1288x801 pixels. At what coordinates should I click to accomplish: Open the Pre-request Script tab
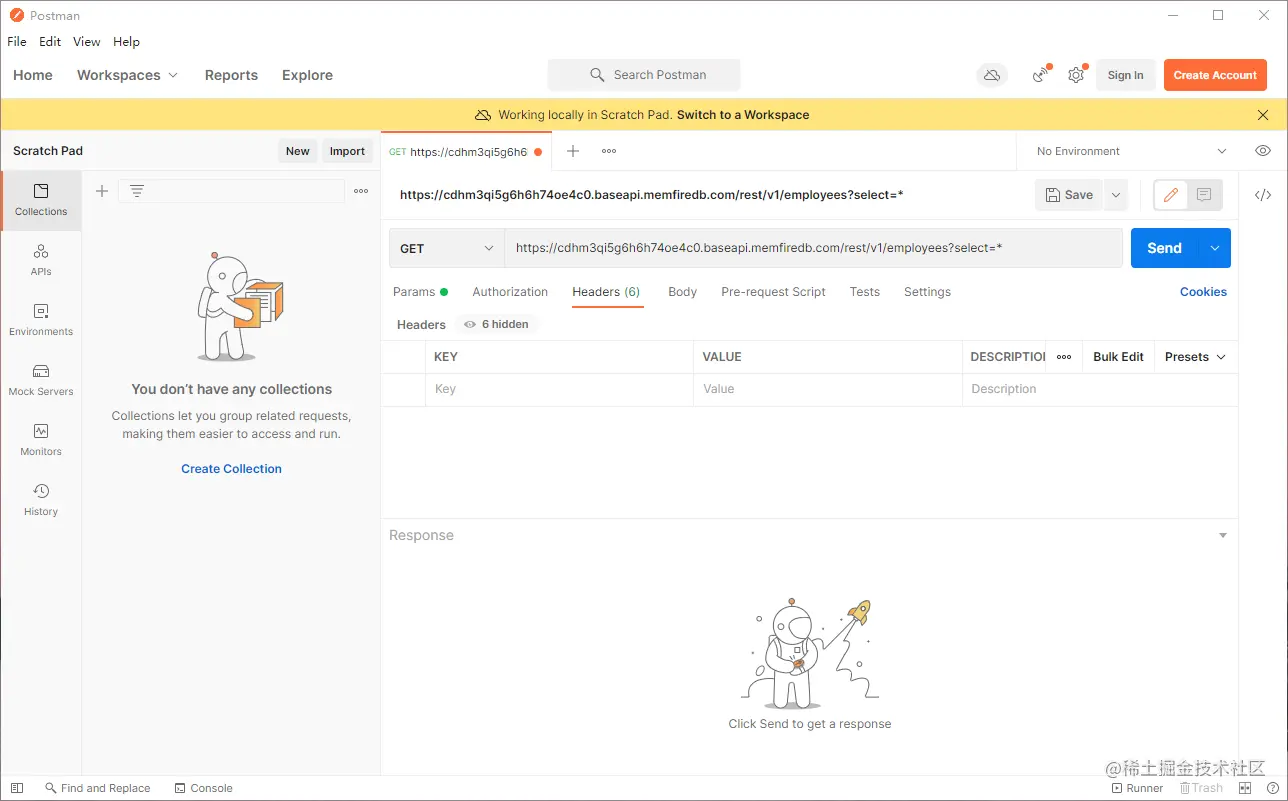point(773,292)
